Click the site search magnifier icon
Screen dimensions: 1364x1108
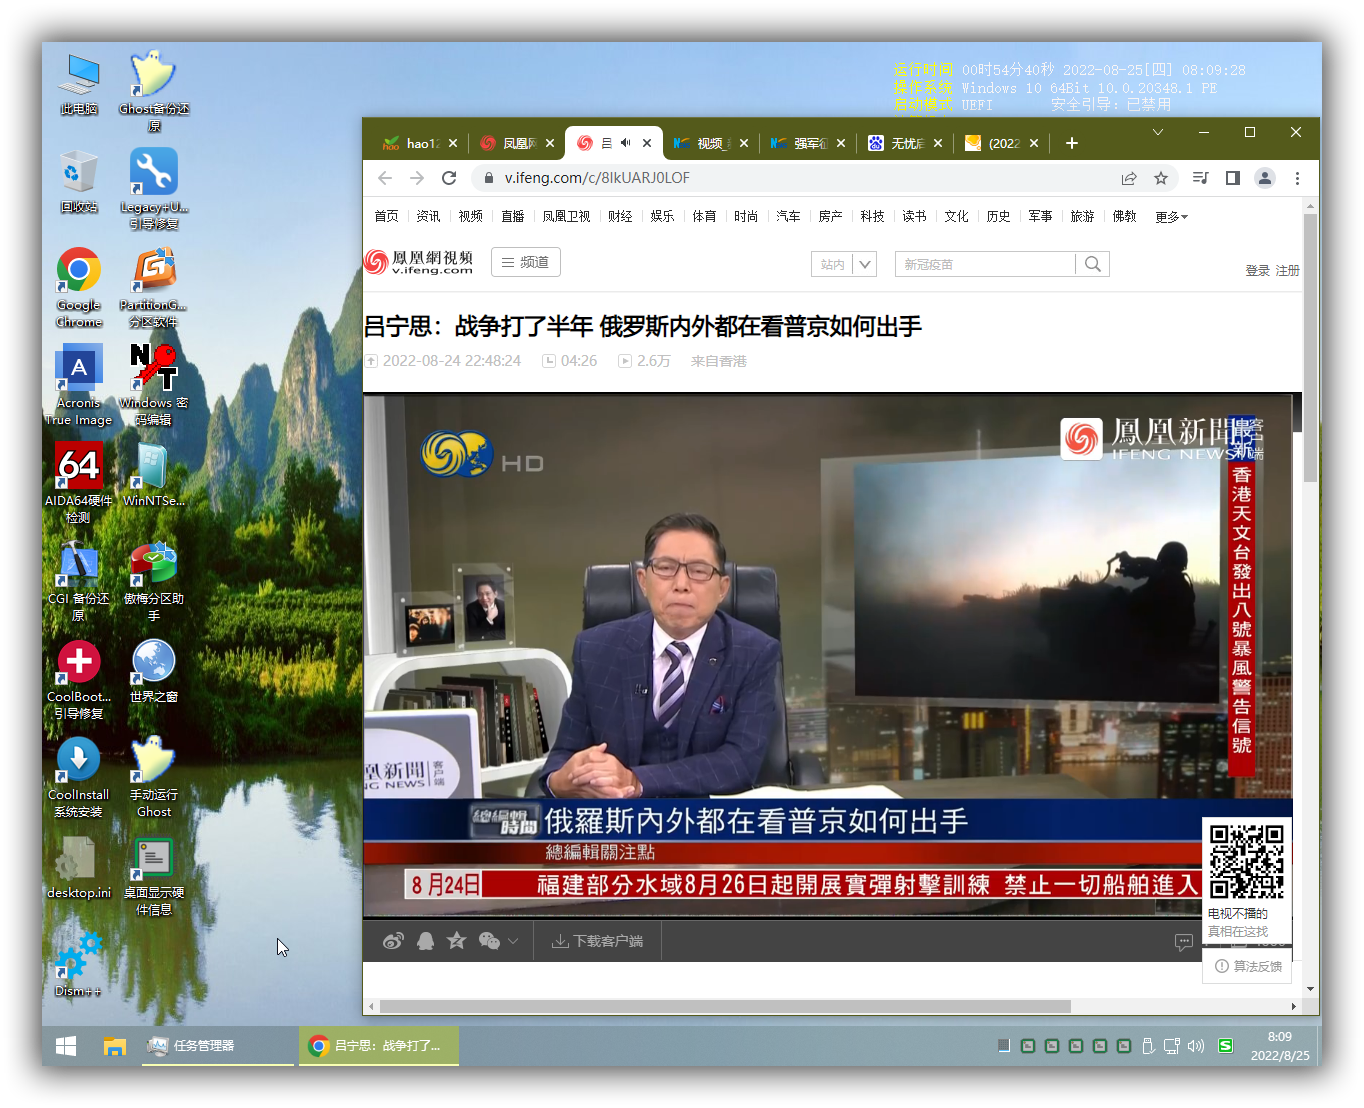point(1093,264)
